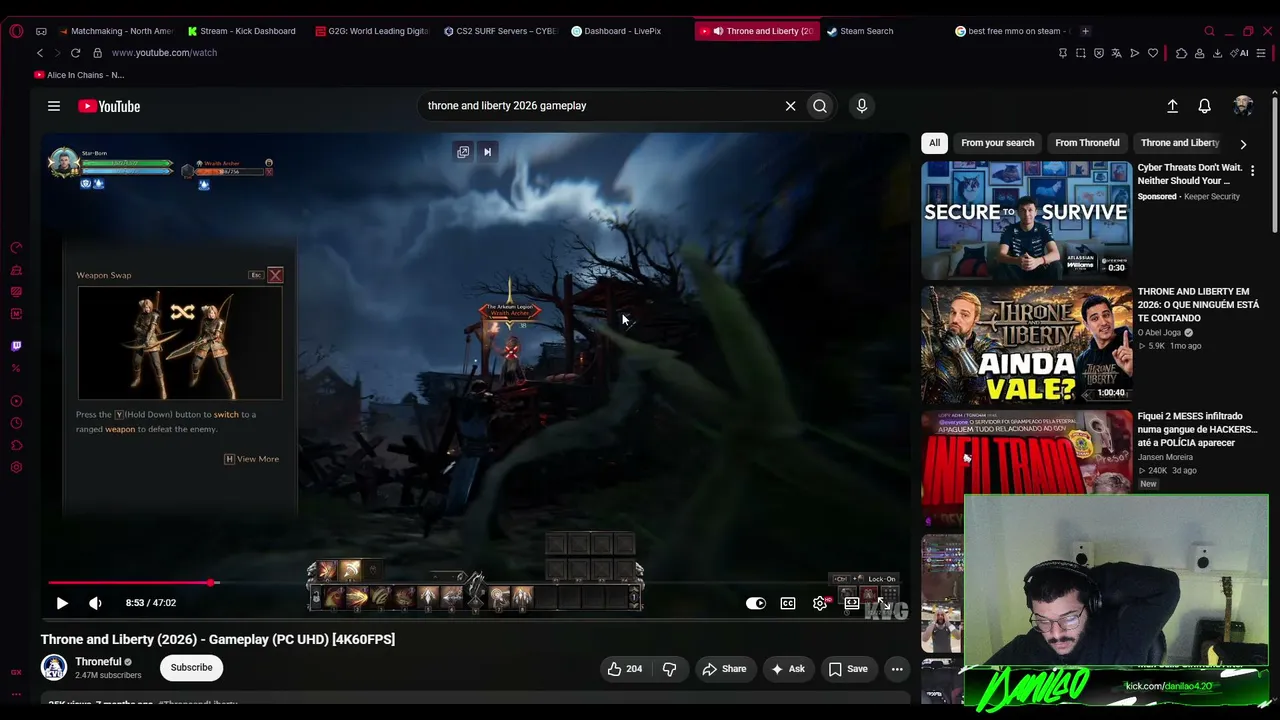Mute the video volume
1280x720 pixels.
click(x=95, y=603)
